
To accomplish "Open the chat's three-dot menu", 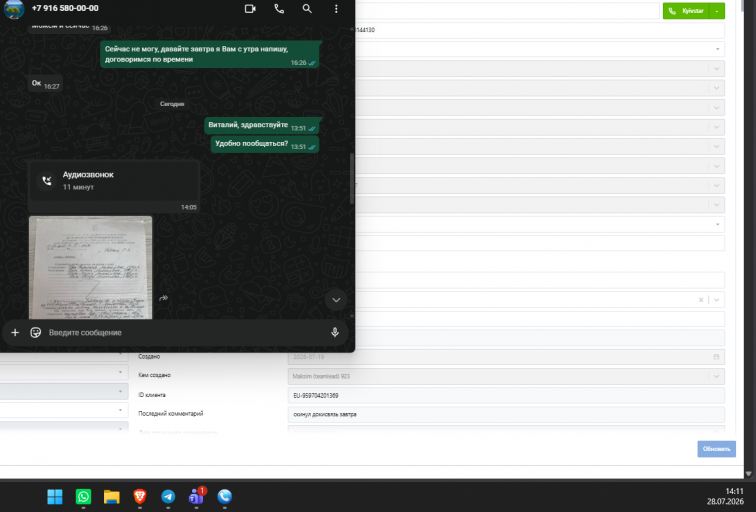I will pos(336,9).
